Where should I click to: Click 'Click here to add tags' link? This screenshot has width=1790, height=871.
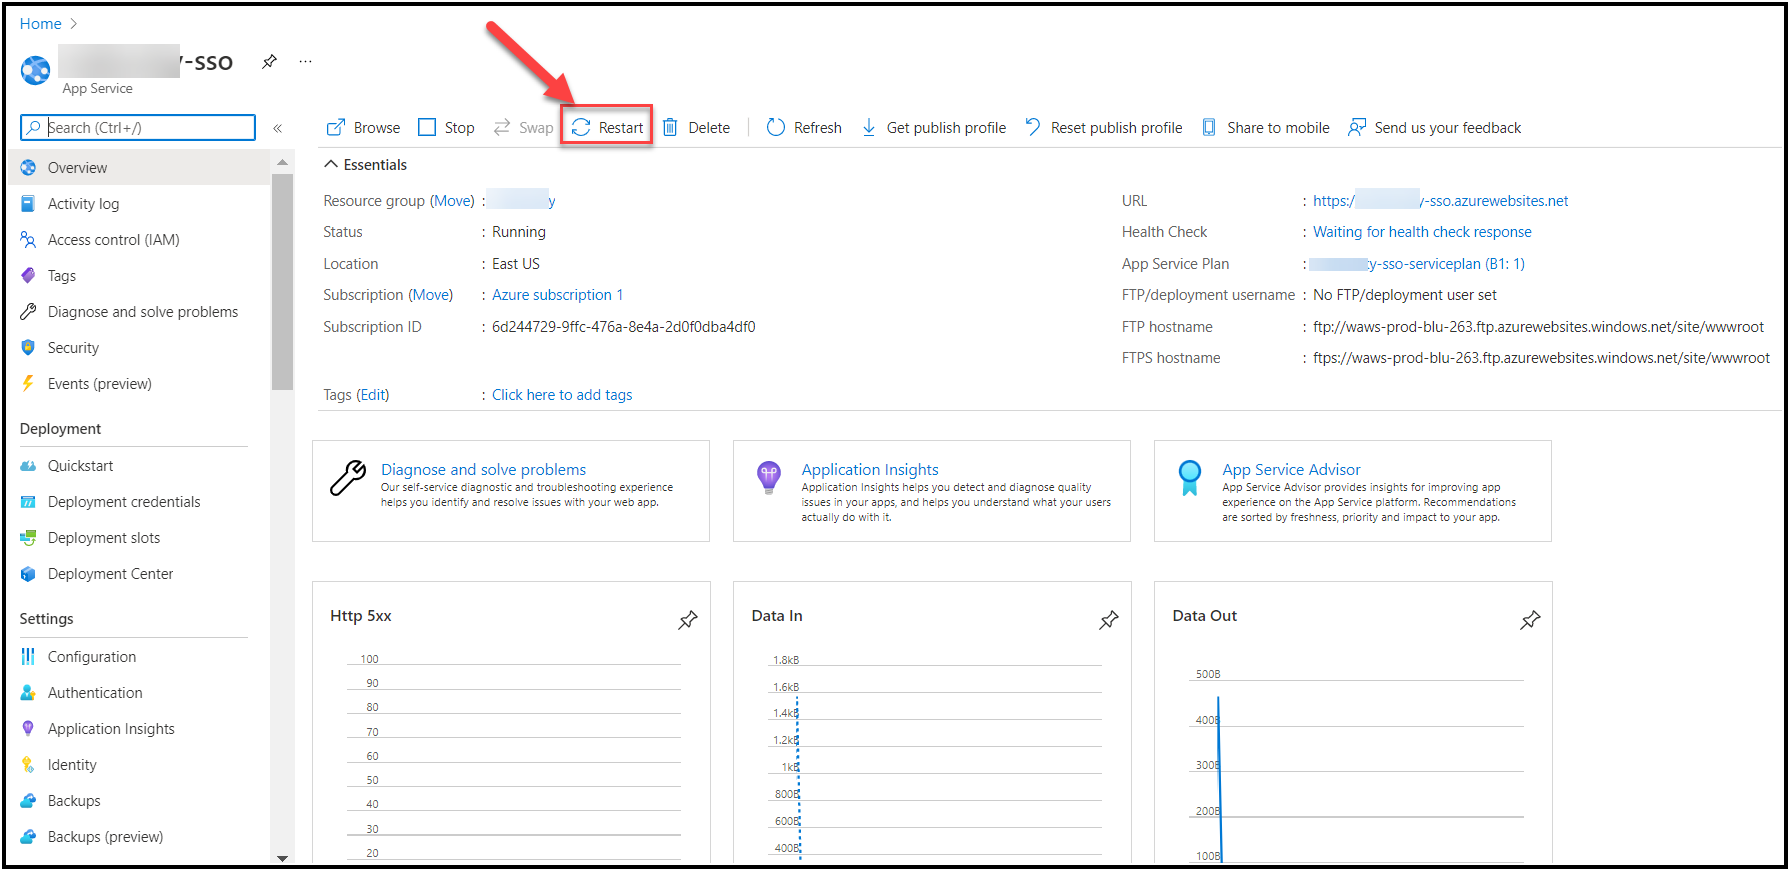[x=562, y=395]
